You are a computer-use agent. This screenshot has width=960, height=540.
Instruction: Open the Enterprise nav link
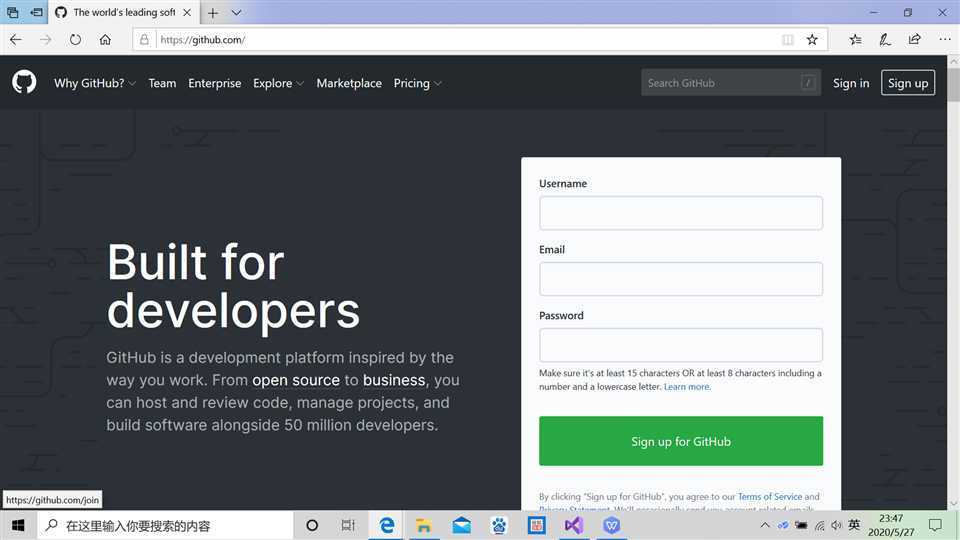pos(214,83)
